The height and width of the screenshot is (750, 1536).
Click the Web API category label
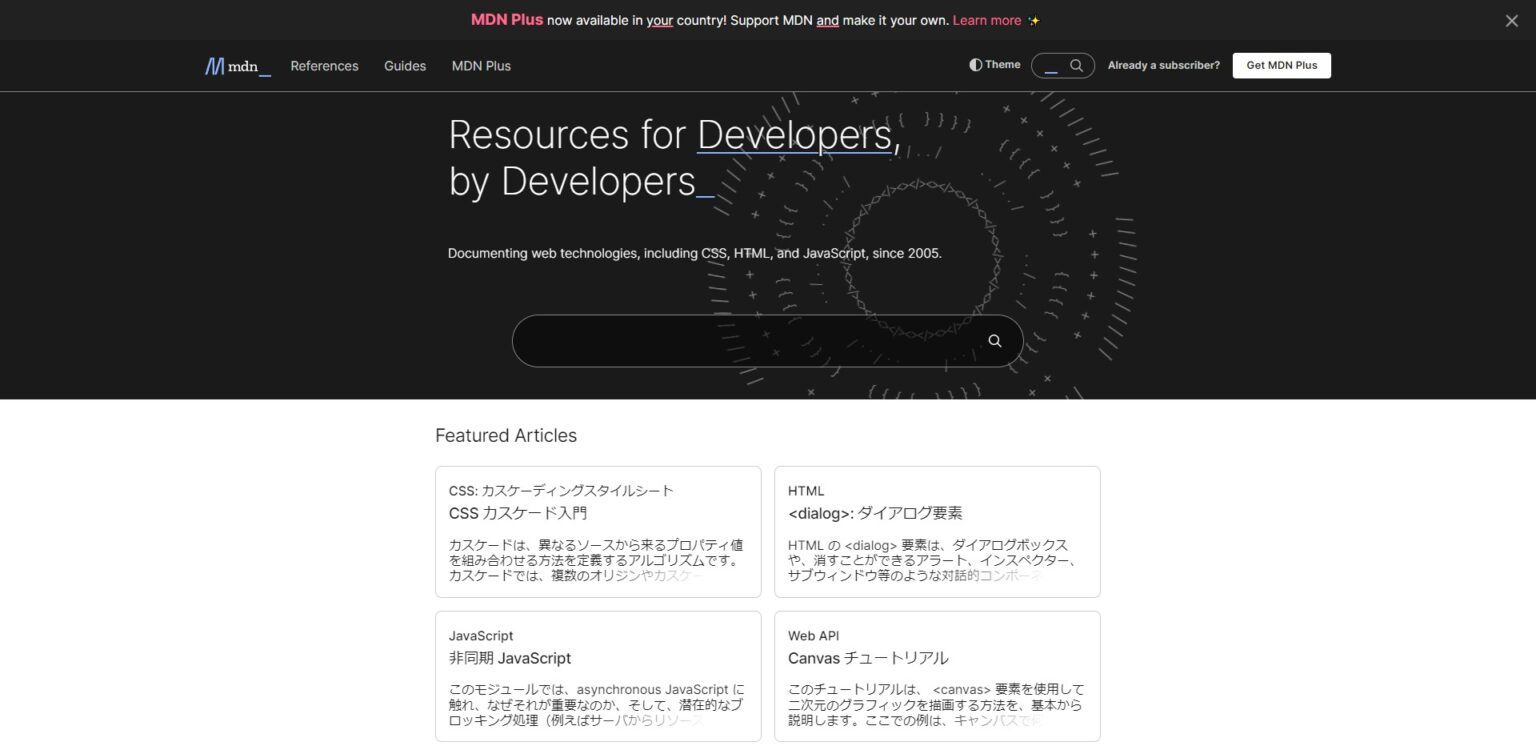click(814, 636)
